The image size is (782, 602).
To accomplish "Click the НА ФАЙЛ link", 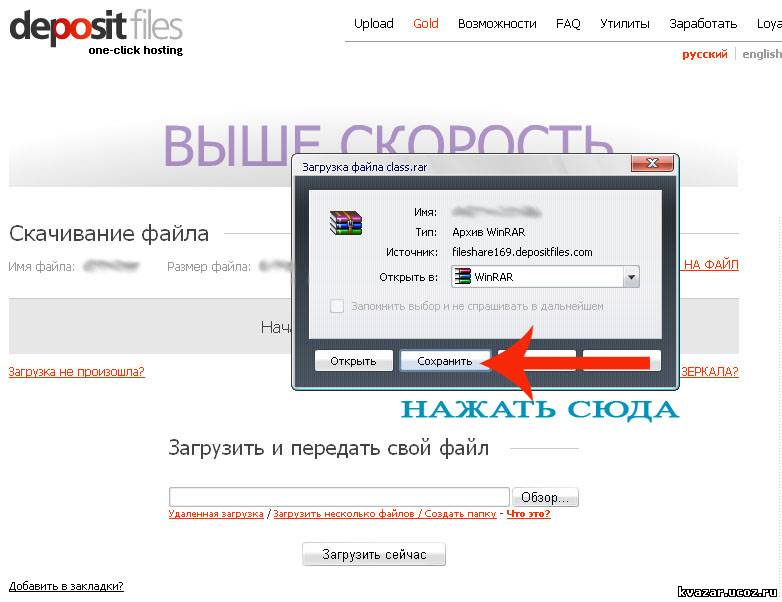I will click(711, 264).
